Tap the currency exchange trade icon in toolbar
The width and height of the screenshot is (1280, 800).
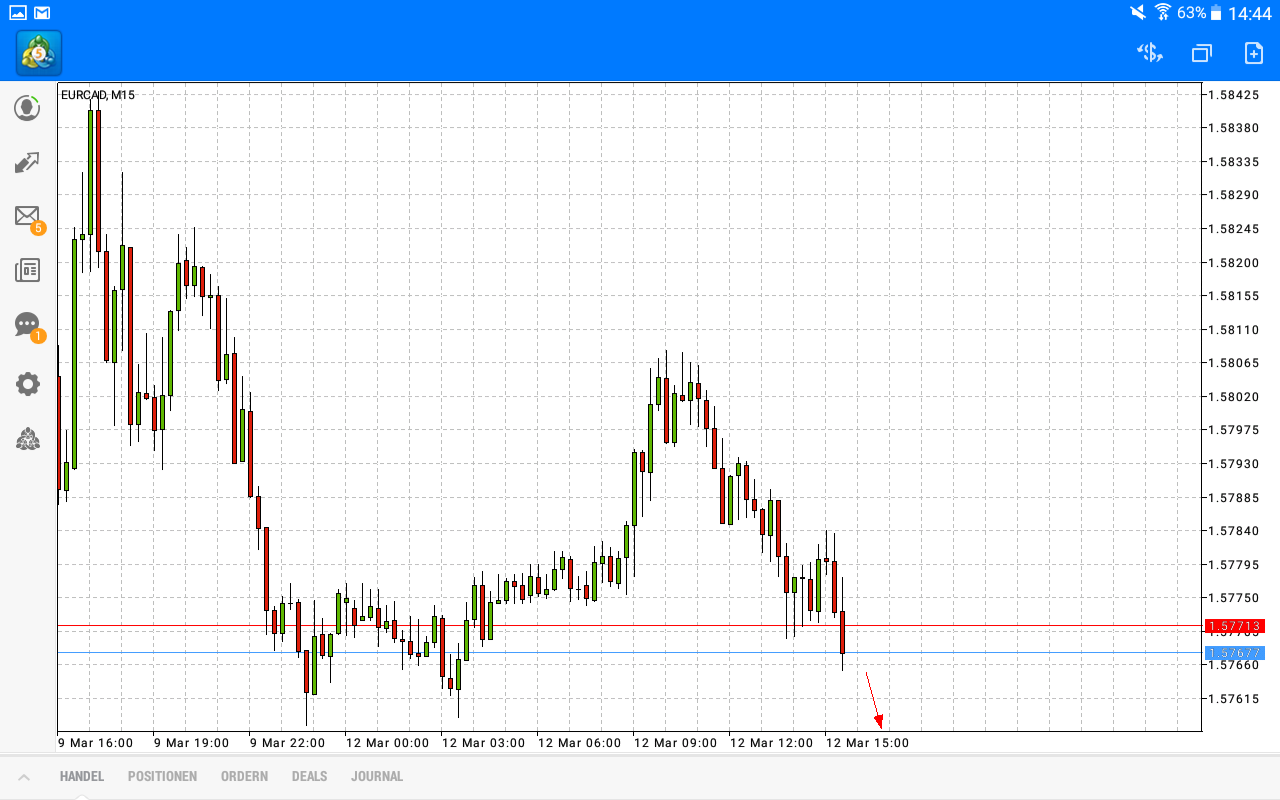click(1149, 52)
